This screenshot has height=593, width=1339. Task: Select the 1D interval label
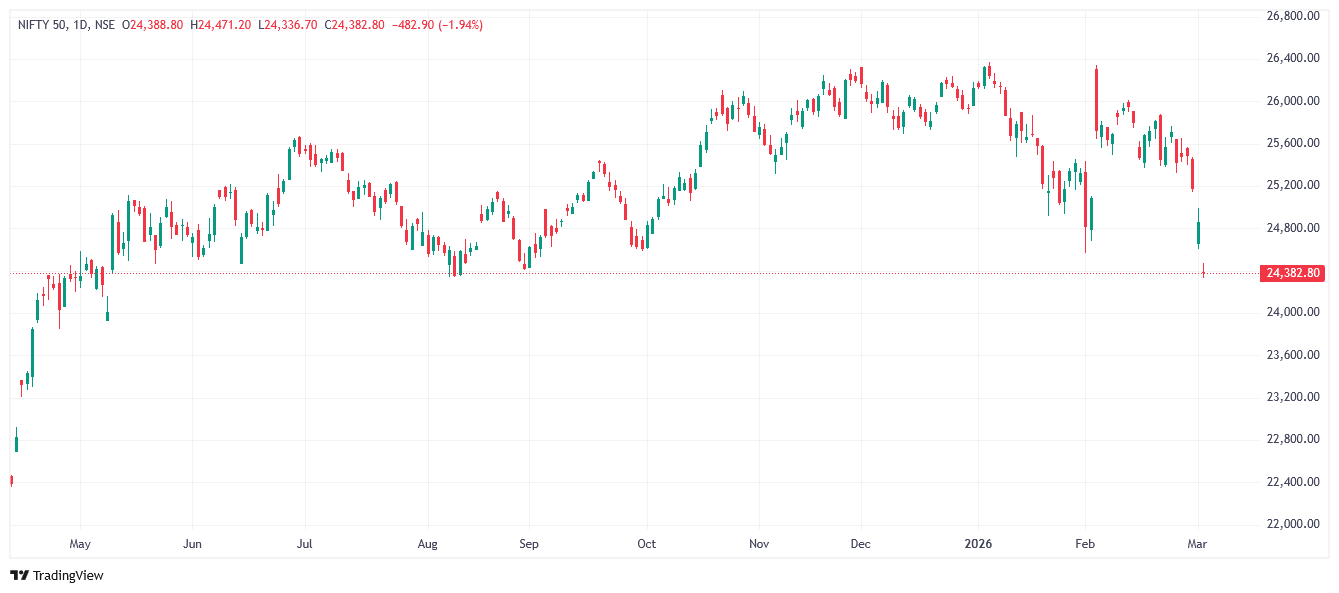tap(82, 25)
